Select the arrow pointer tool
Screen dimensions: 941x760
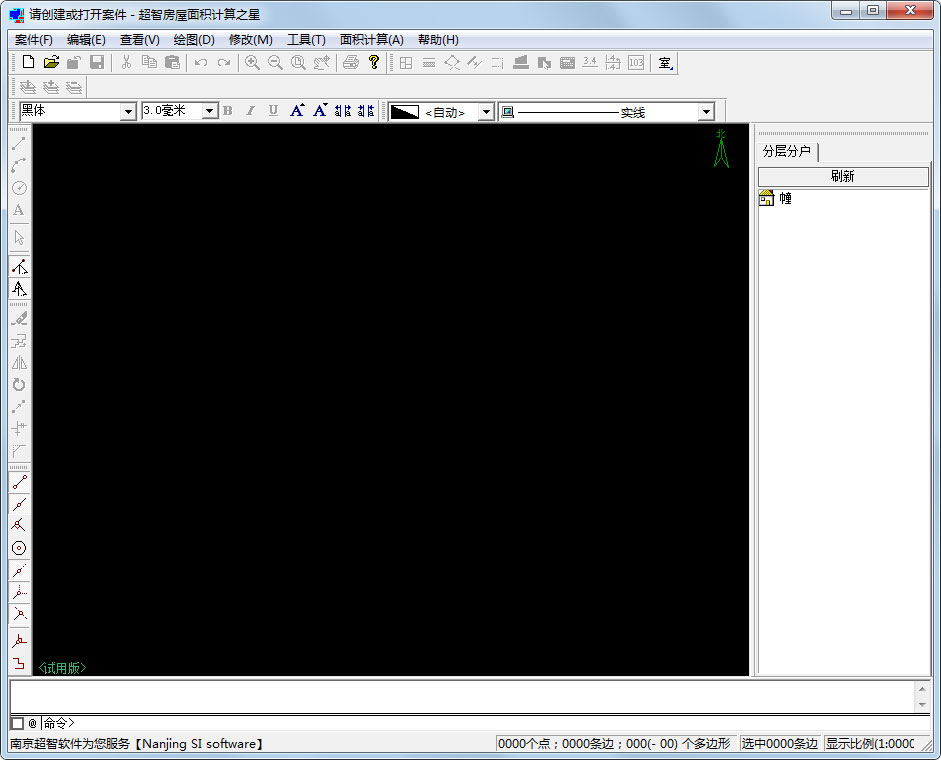pos(19,238)
